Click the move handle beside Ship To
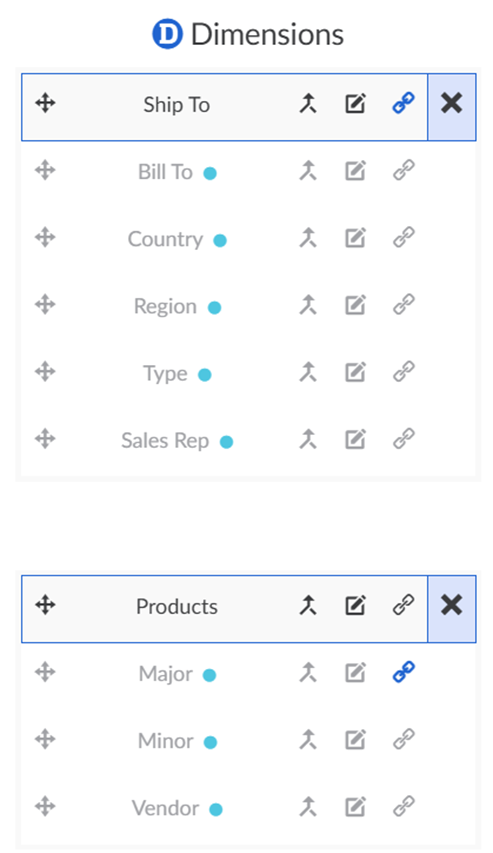This screenshot has height=853, width=493. coord(45,103)
